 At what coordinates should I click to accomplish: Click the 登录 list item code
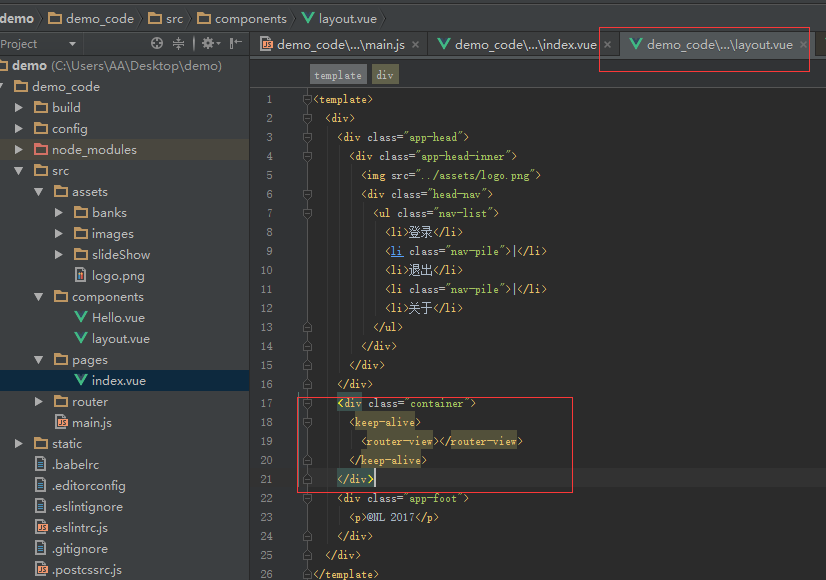[x=424, y=232]
